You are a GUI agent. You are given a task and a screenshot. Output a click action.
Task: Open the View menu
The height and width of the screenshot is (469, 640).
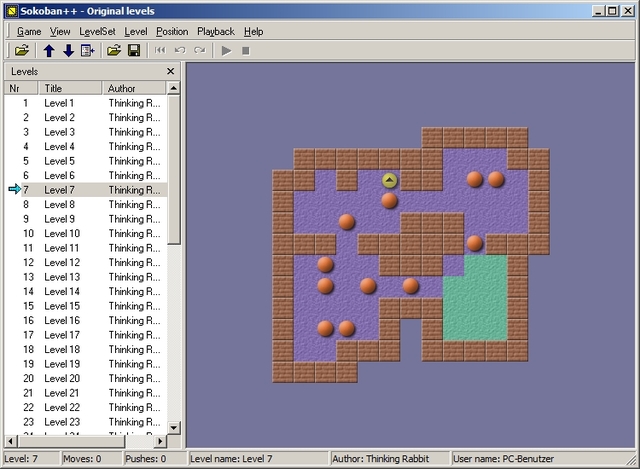click(x=60, y=31)
